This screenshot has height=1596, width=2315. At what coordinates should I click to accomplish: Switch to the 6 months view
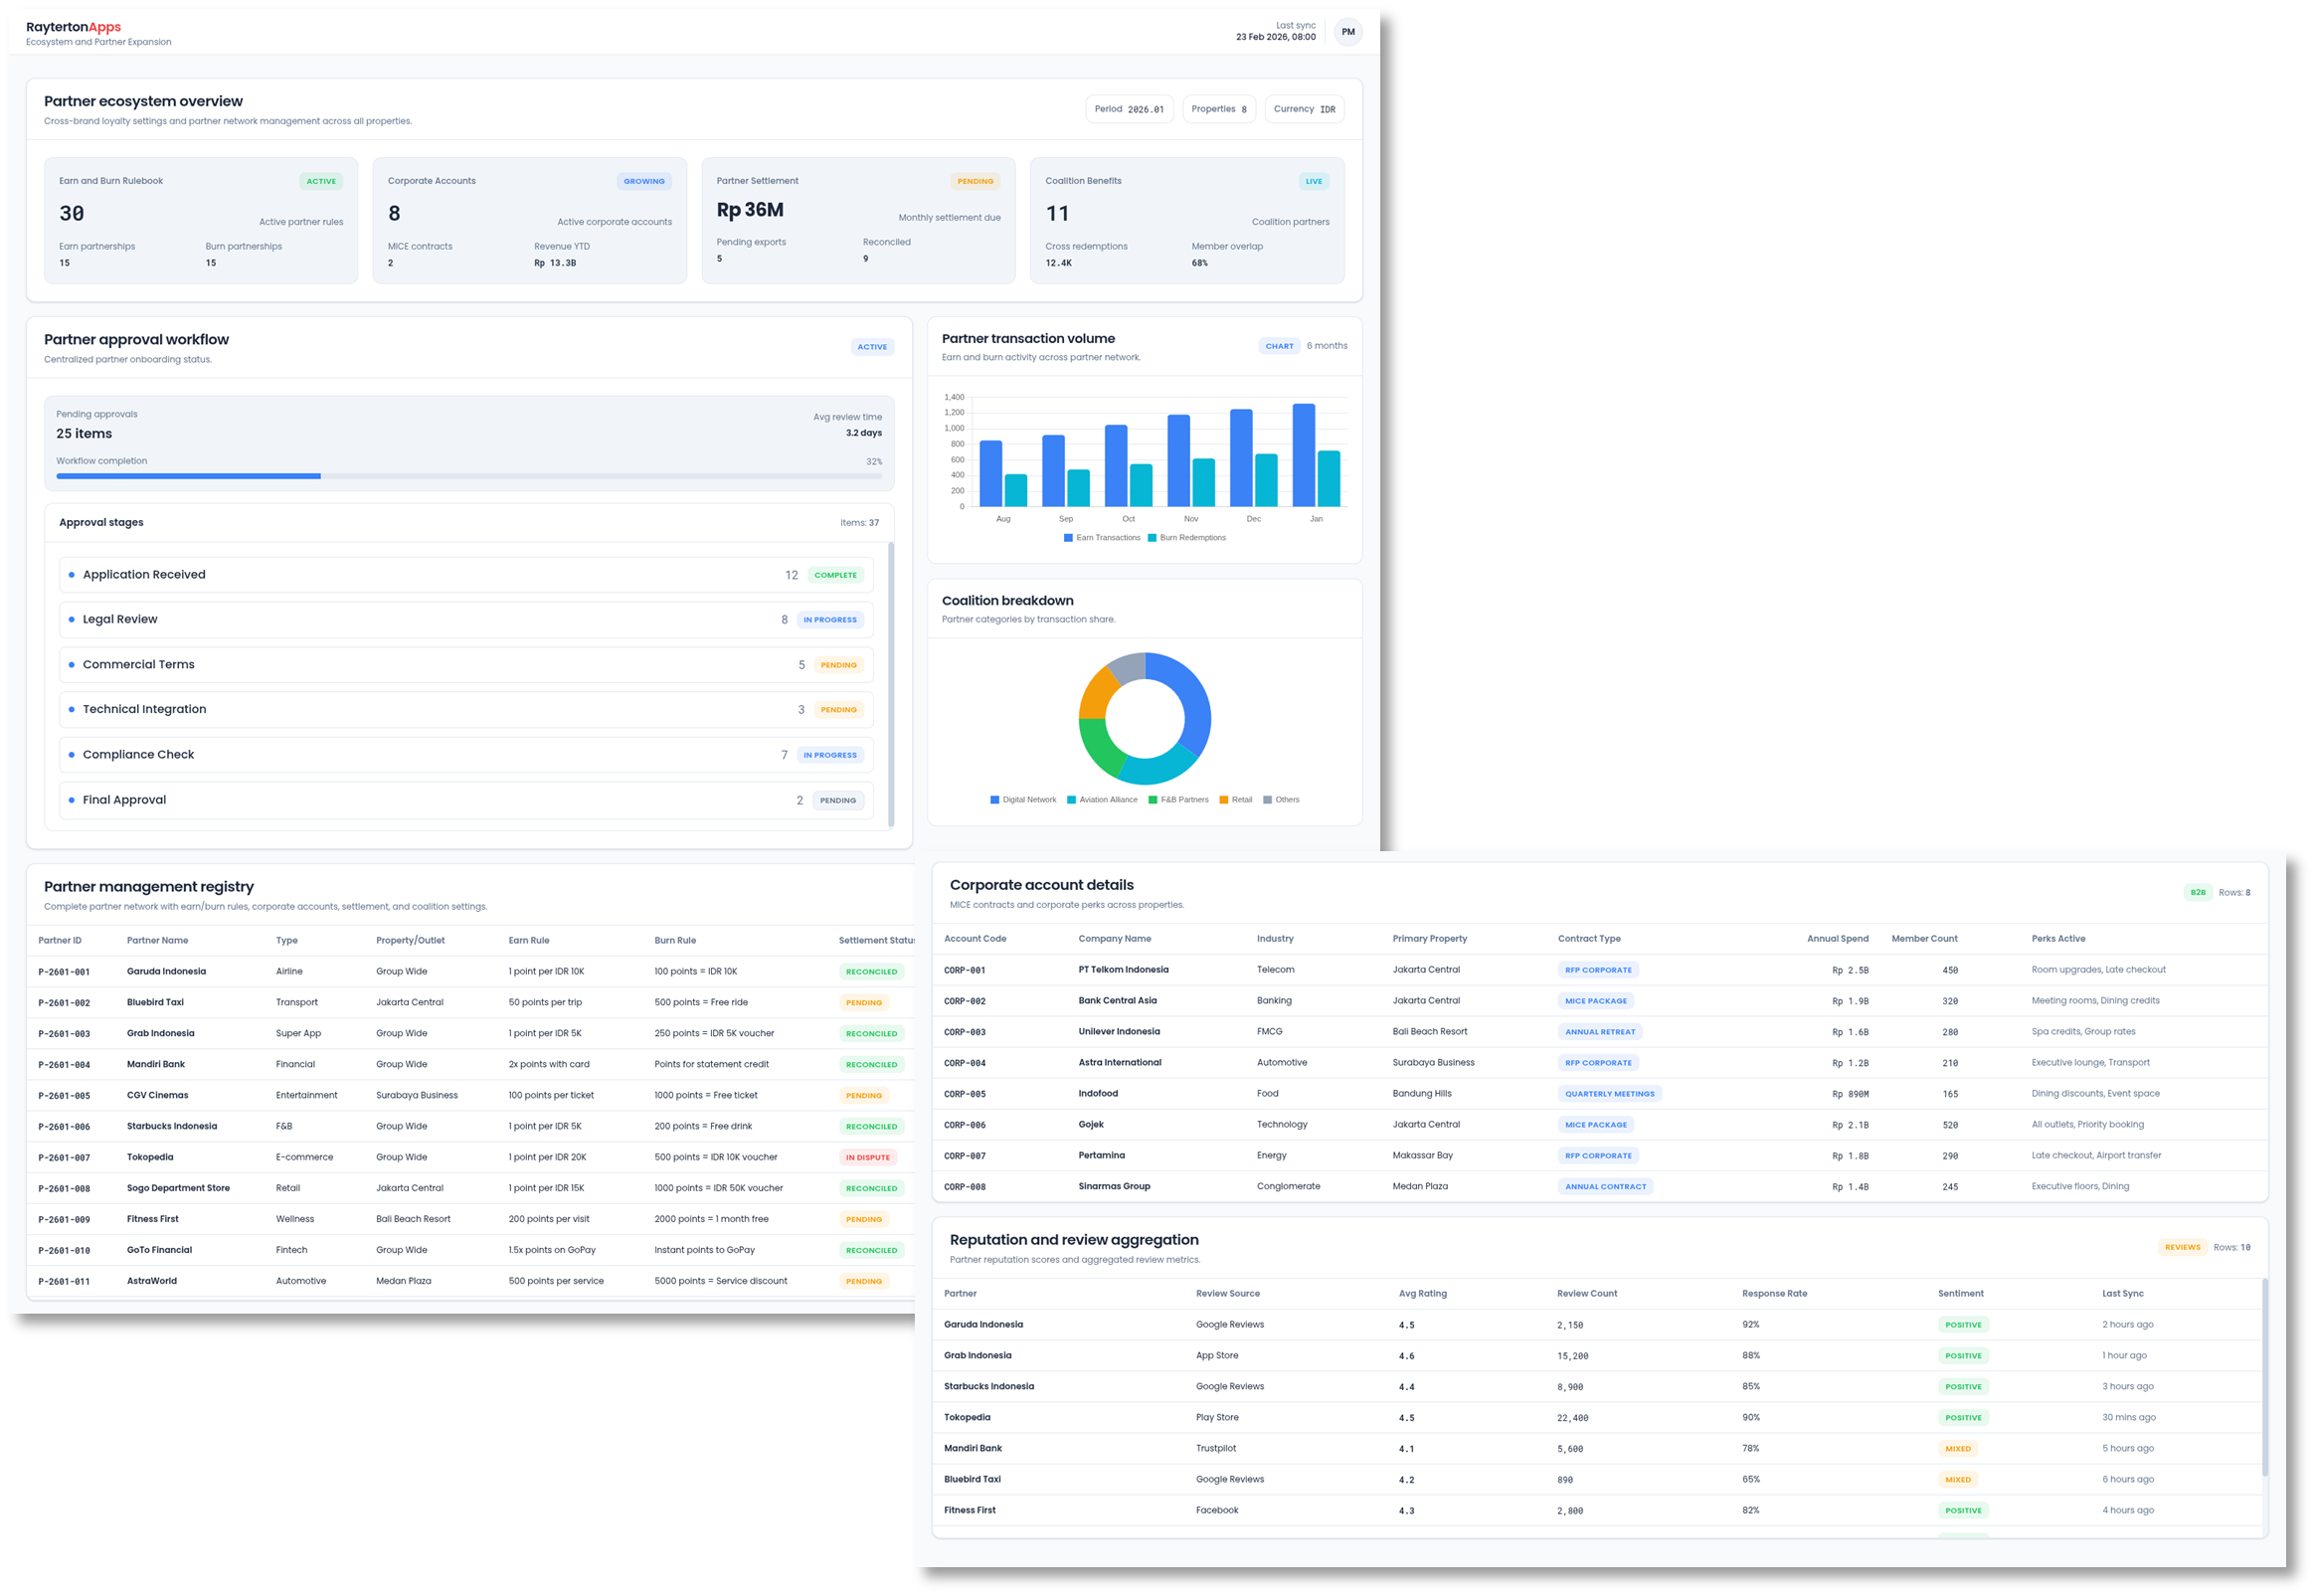1327,345
